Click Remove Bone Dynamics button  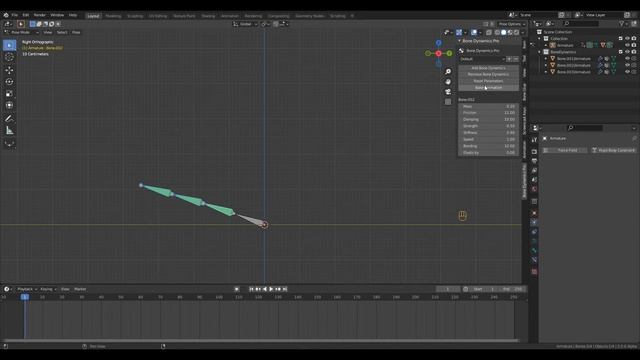click(x=488, y=74)
